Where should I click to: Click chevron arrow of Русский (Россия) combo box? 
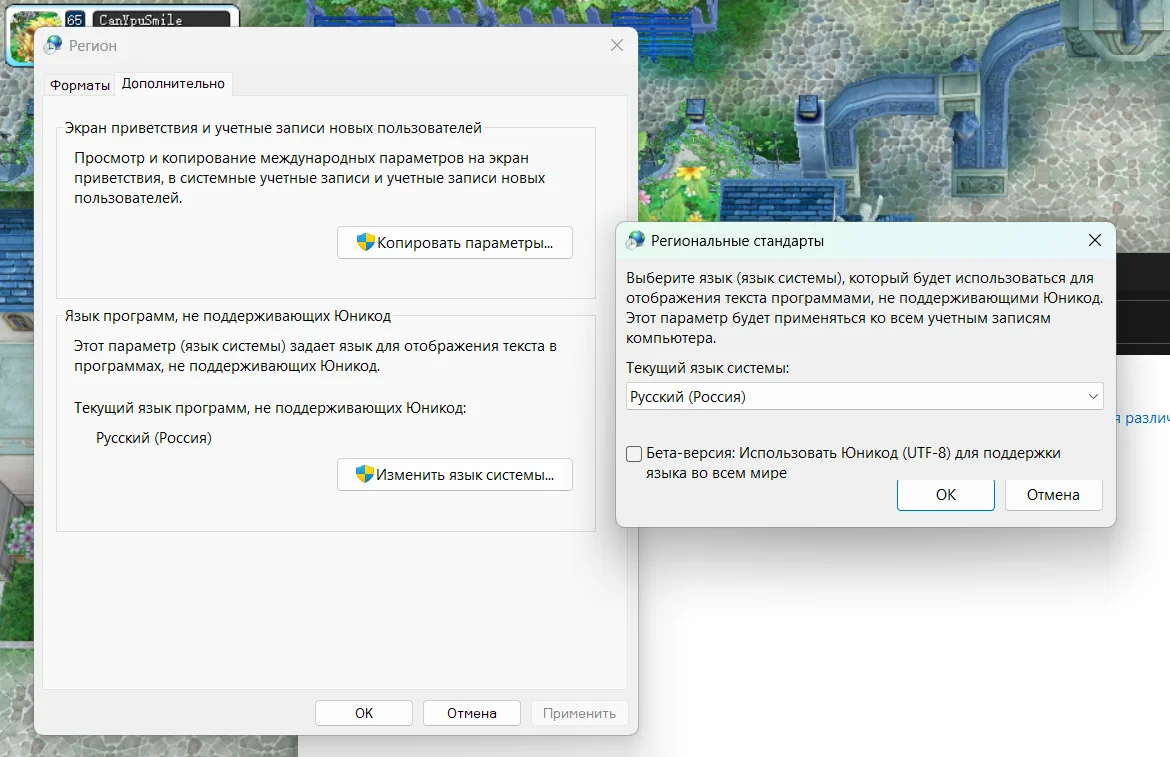point(1093,396)
